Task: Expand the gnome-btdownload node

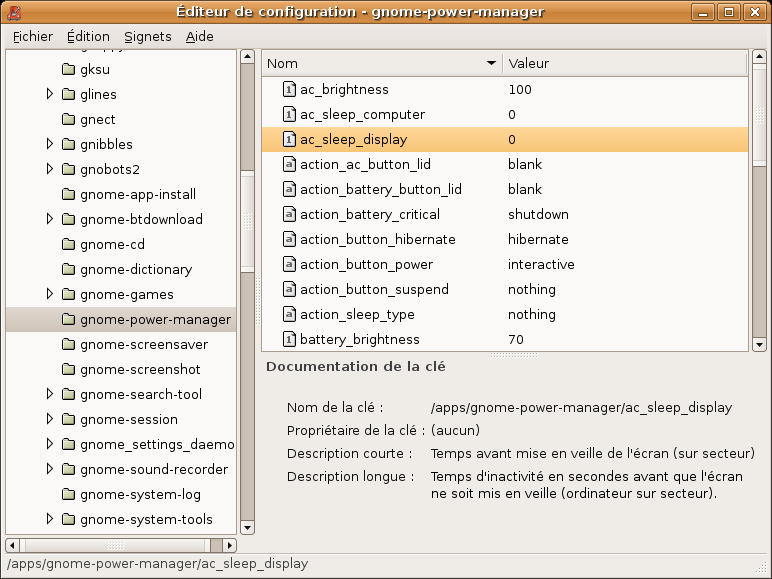Action: pos(50,220)
